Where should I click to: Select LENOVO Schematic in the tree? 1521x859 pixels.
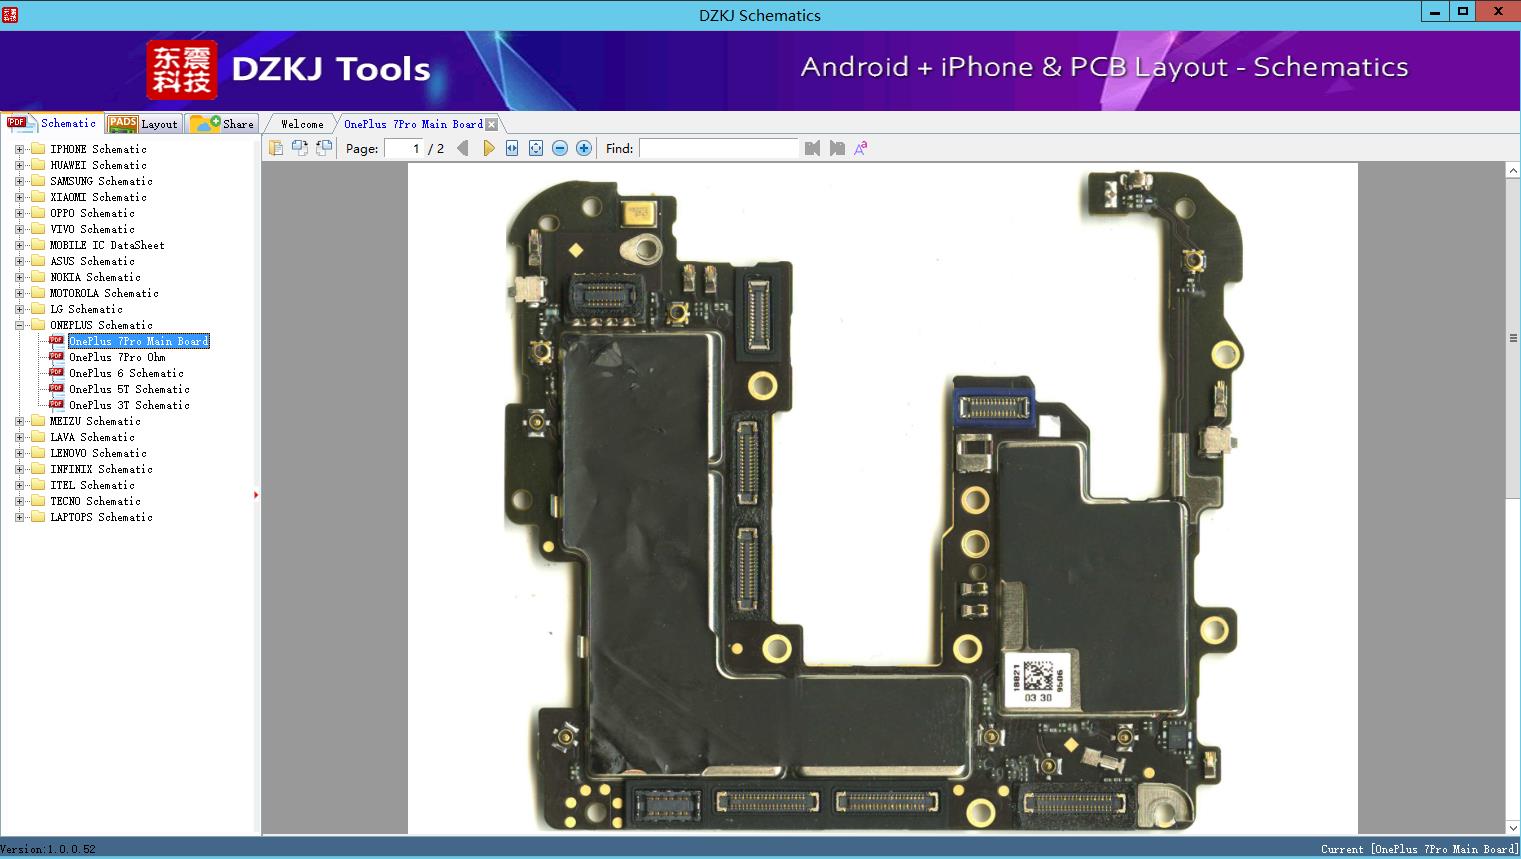(x=98, y=453)
